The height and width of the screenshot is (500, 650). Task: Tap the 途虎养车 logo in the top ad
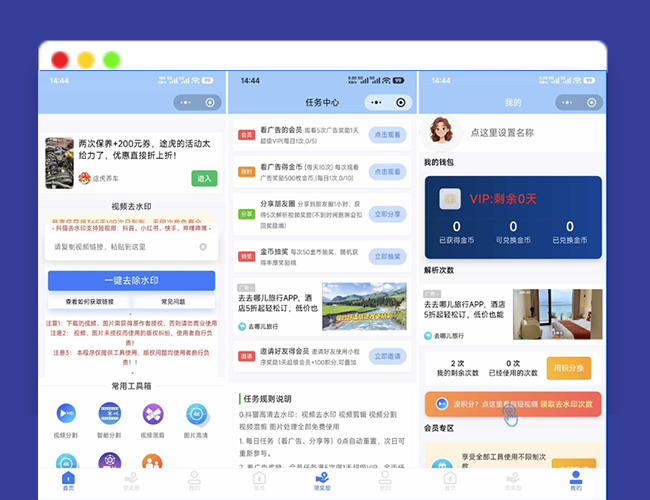(85, 178)
